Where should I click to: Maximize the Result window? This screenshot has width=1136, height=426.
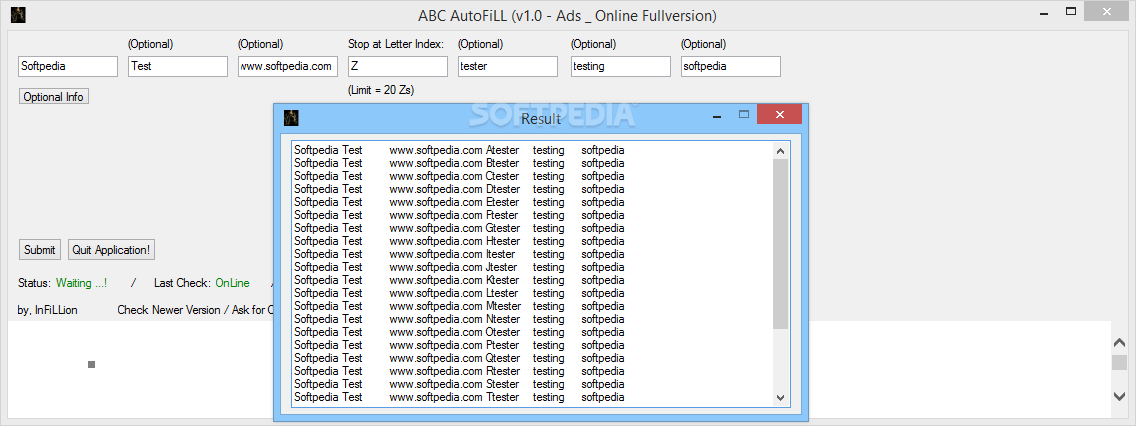(x=743, y=114)
